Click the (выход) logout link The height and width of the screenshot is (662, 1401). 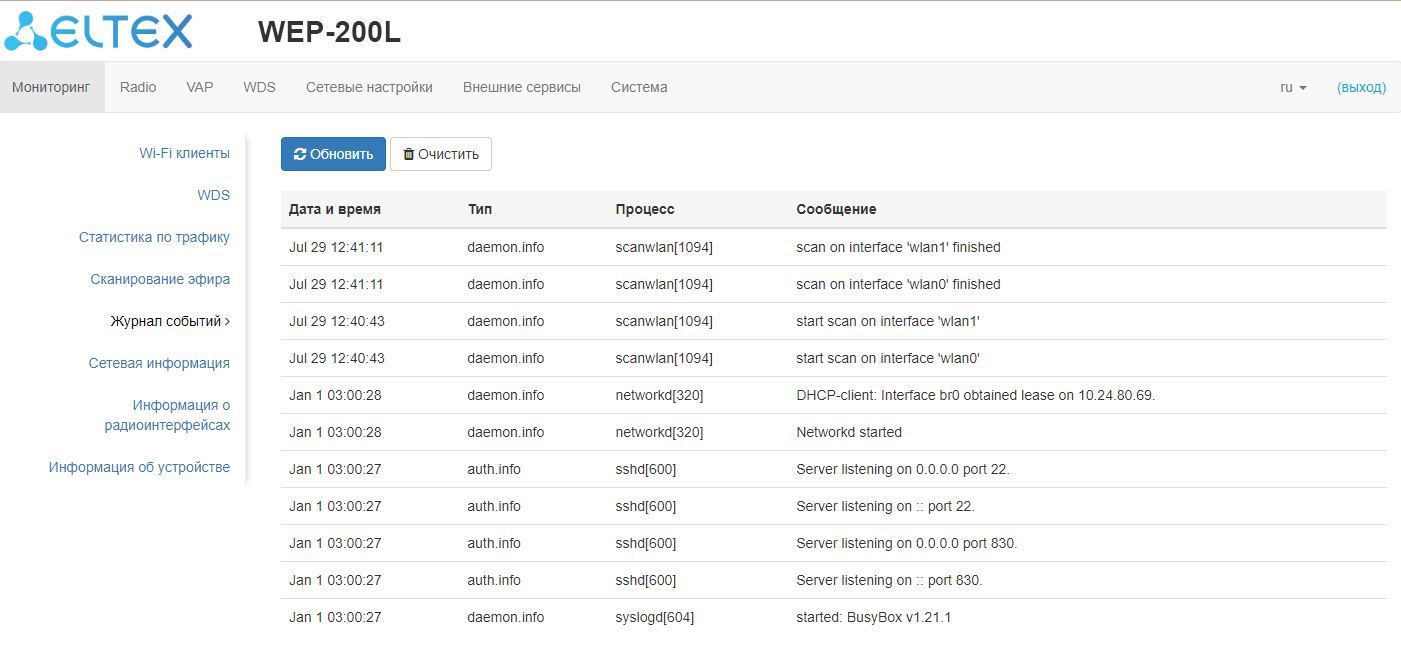tap(1361, 87)
